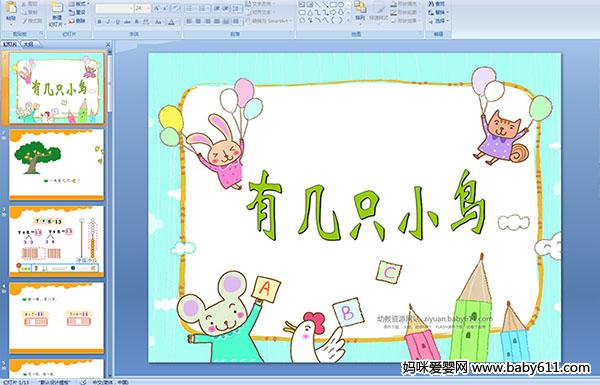
Task: Switch to the Slides tab in the pane
Action: pos(10,44)
